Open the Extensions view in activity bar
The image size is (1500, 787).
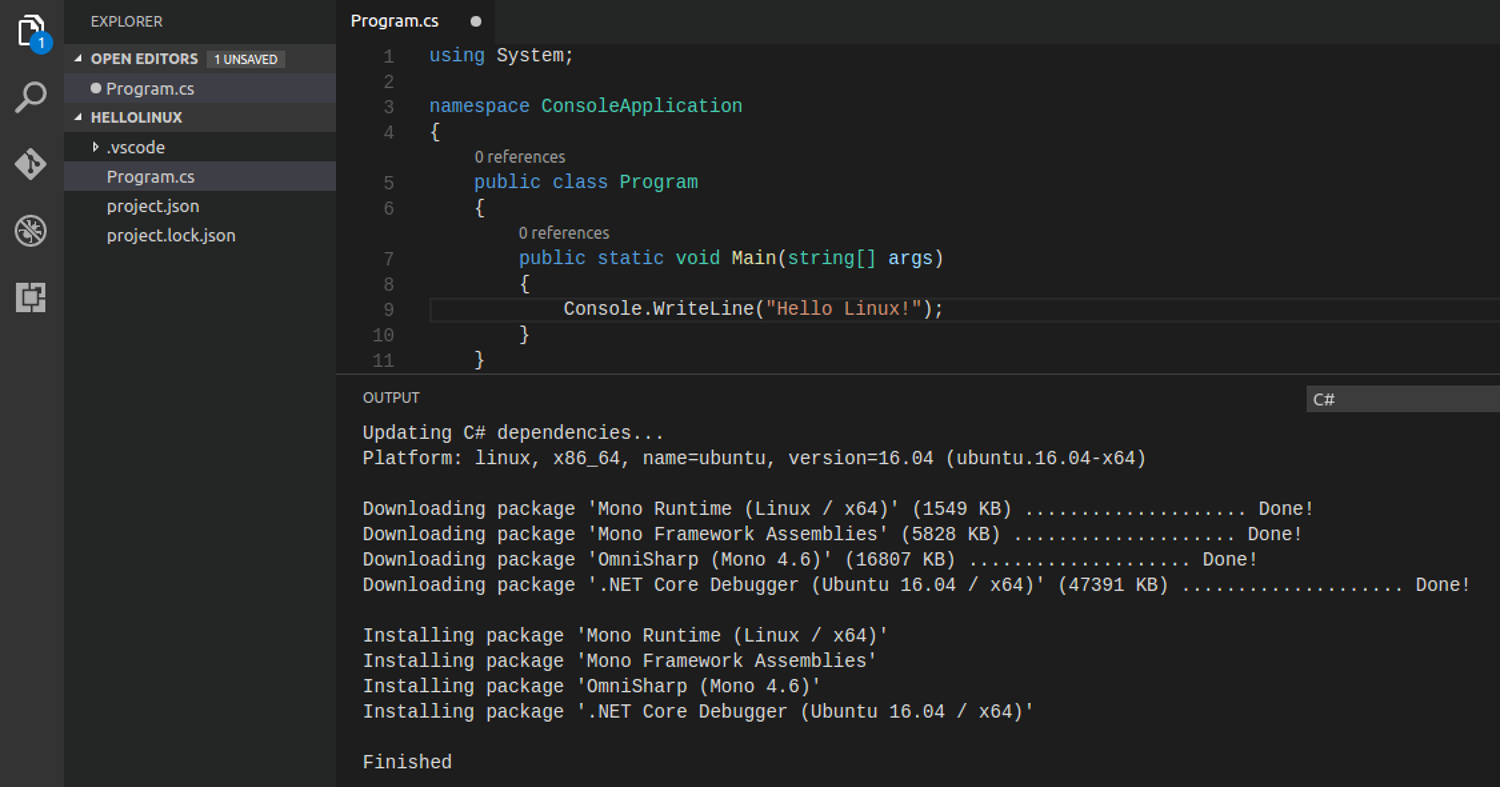31,297
